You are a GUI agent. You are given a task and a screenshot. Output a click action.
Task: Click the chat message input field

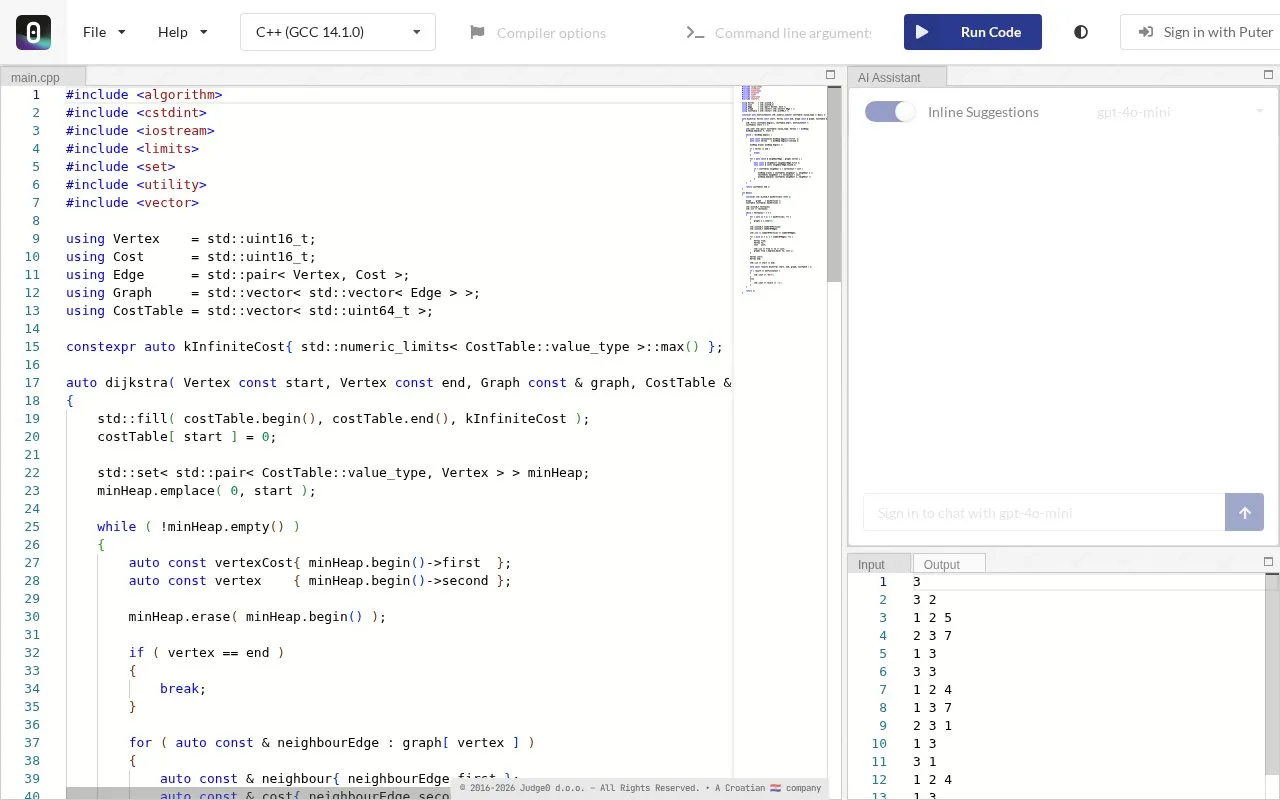click(x=1044, y=512)
